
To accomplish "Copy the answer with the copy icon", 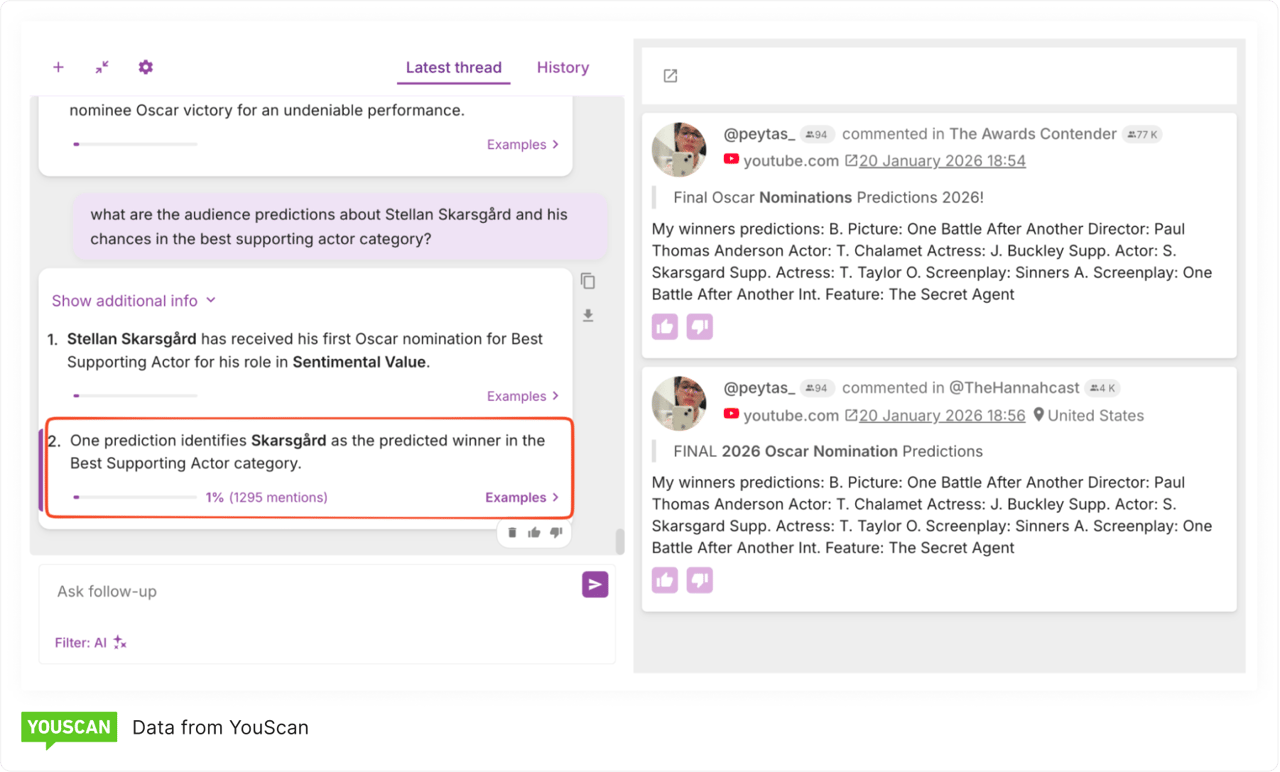I will pyautogui.click(x=588, y=282).
